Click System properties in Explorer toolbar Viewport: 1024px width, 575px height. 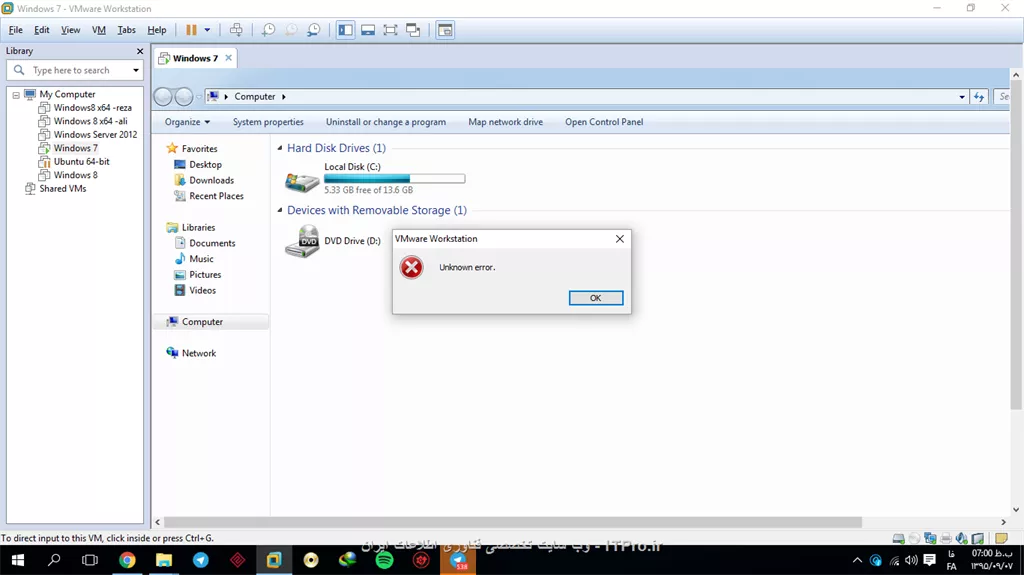268,122
